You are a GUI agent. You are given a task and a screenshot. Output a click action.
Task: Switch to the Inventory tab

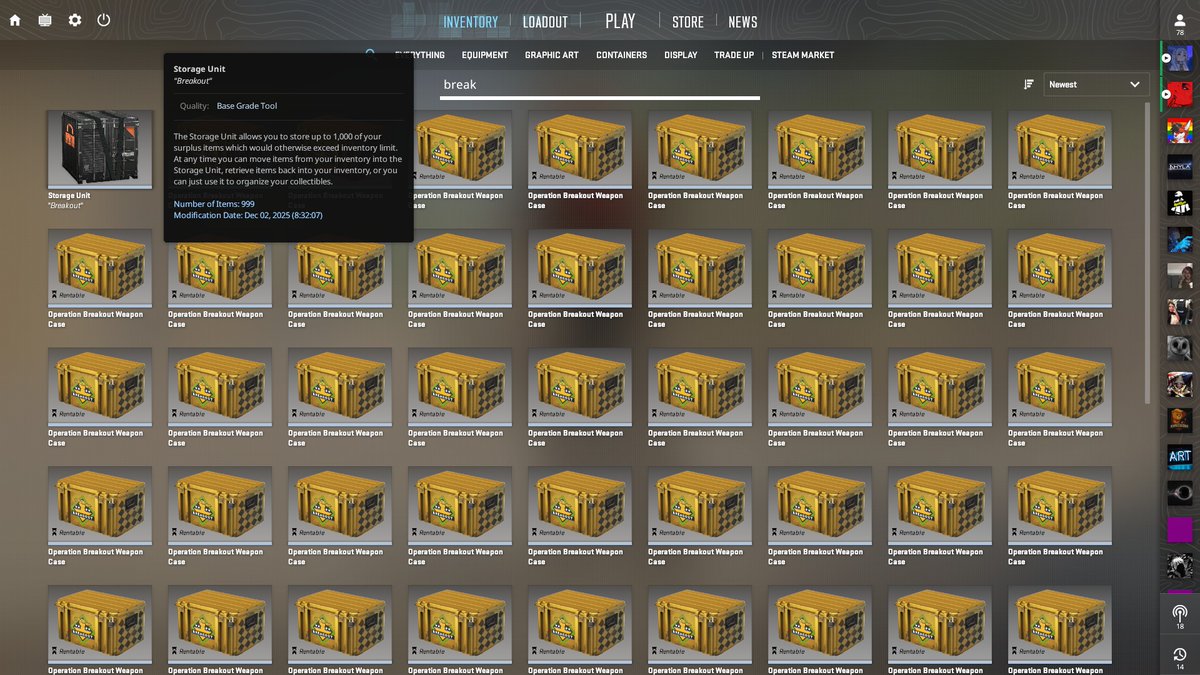click(x=470, y=22)
